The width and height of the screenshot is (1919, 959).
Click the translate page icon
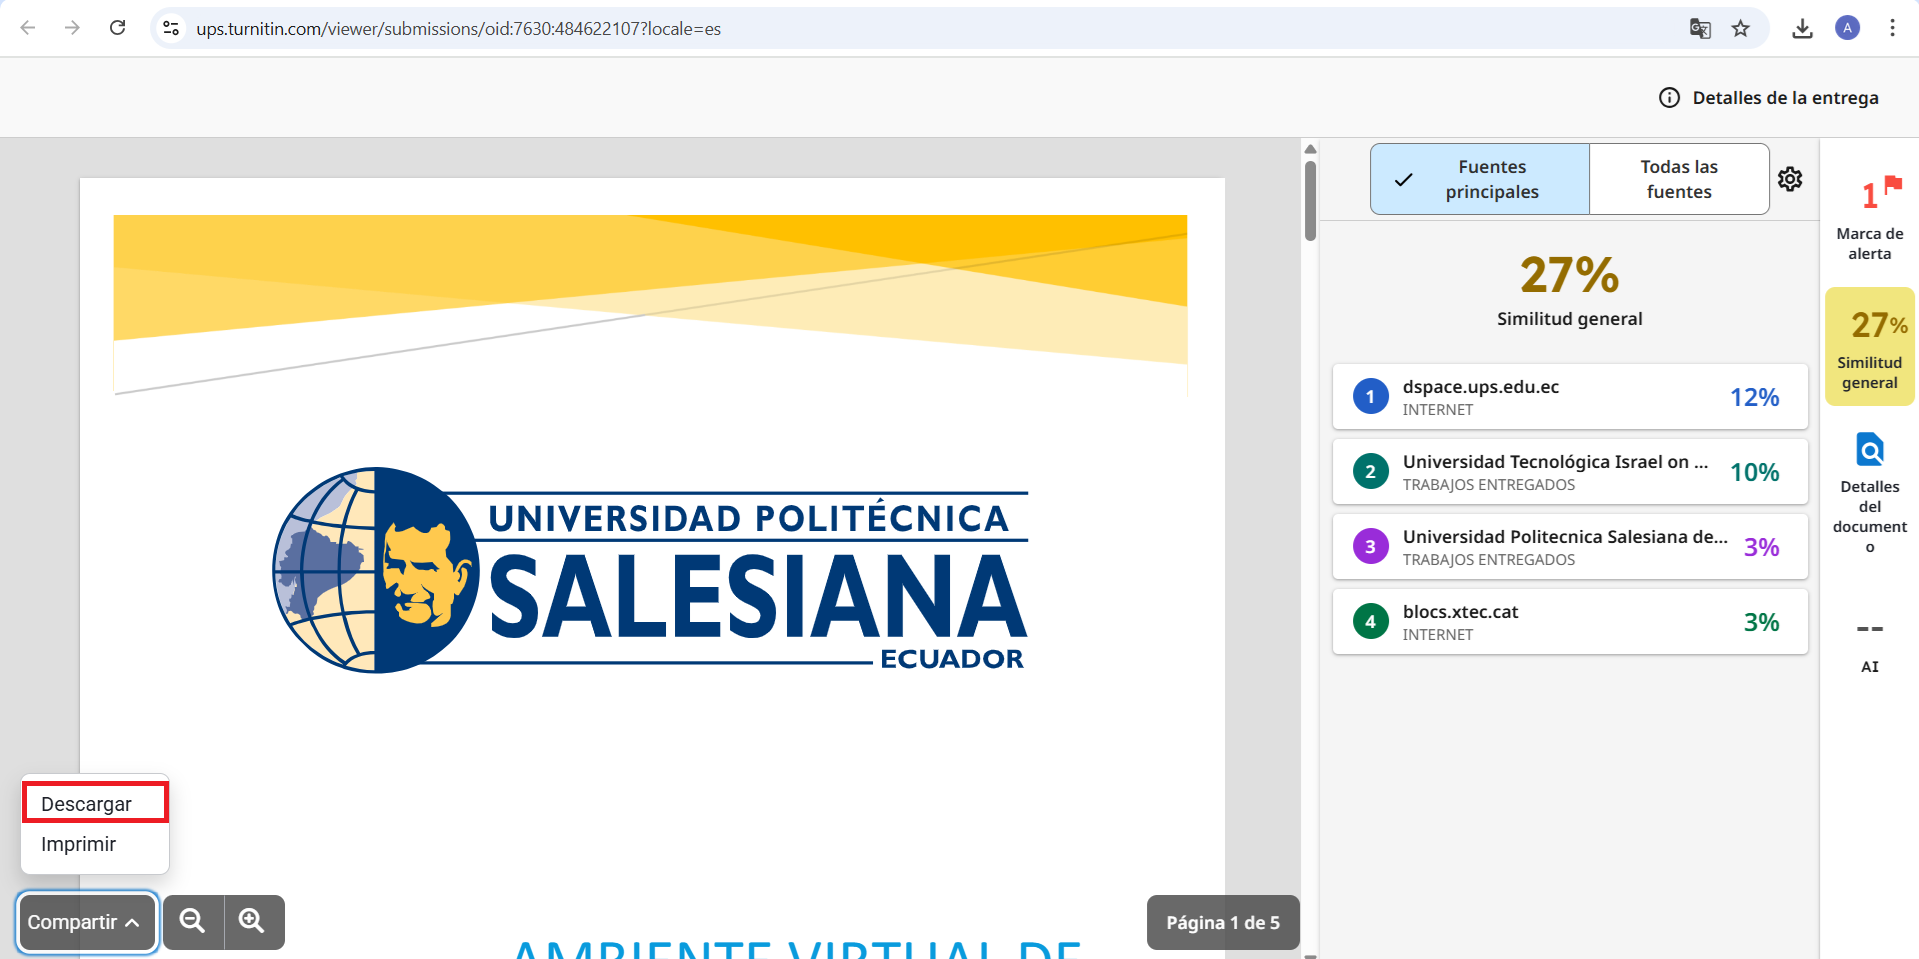(1700, 28)
